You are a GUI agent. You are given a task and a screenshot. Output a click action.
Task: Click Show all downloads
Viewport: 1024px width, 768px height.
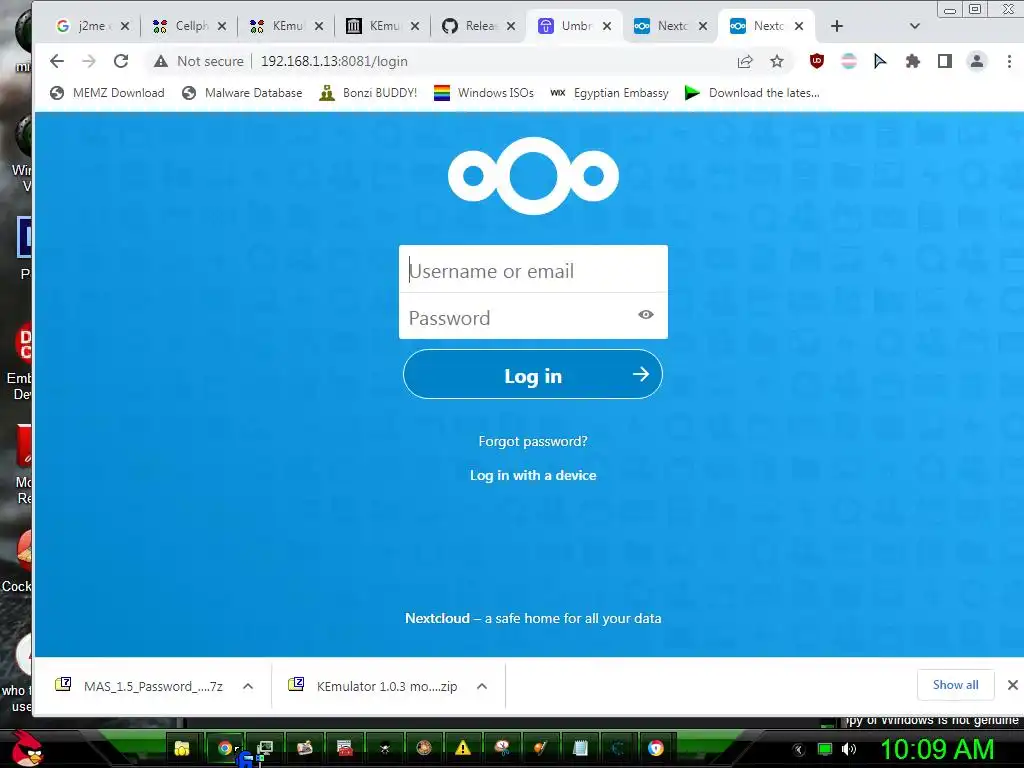coord(955,685)
